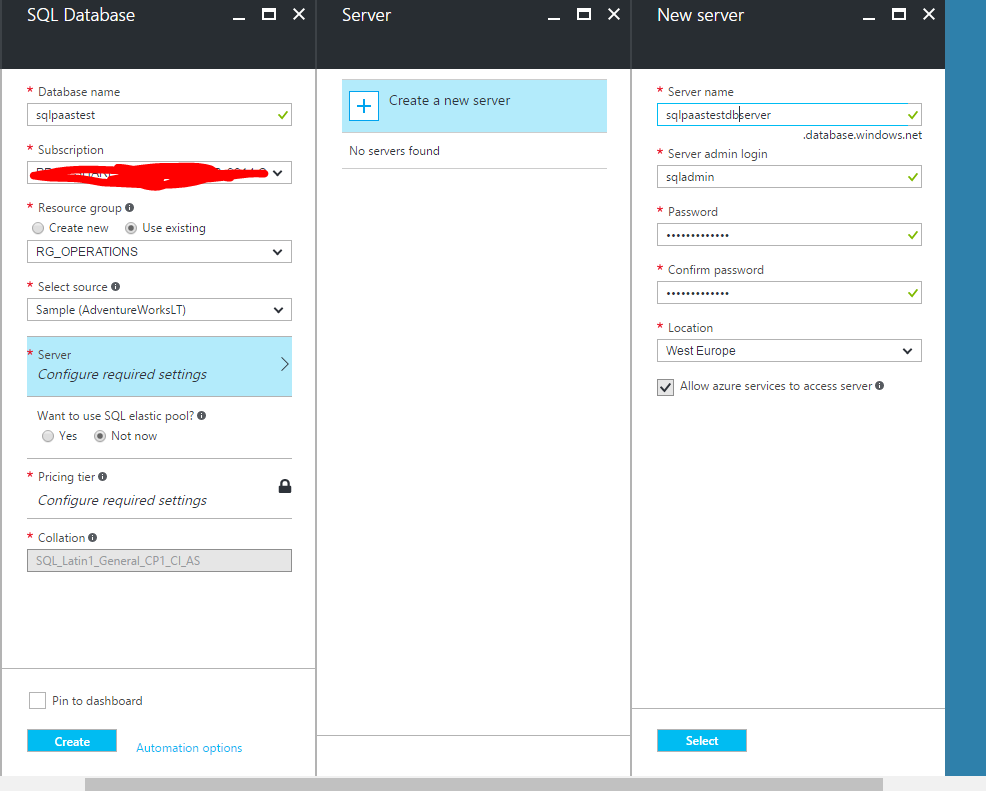The width and height of the screenshot is (986, 791).
Task: Click the Create button
Action: coord(71,740)
